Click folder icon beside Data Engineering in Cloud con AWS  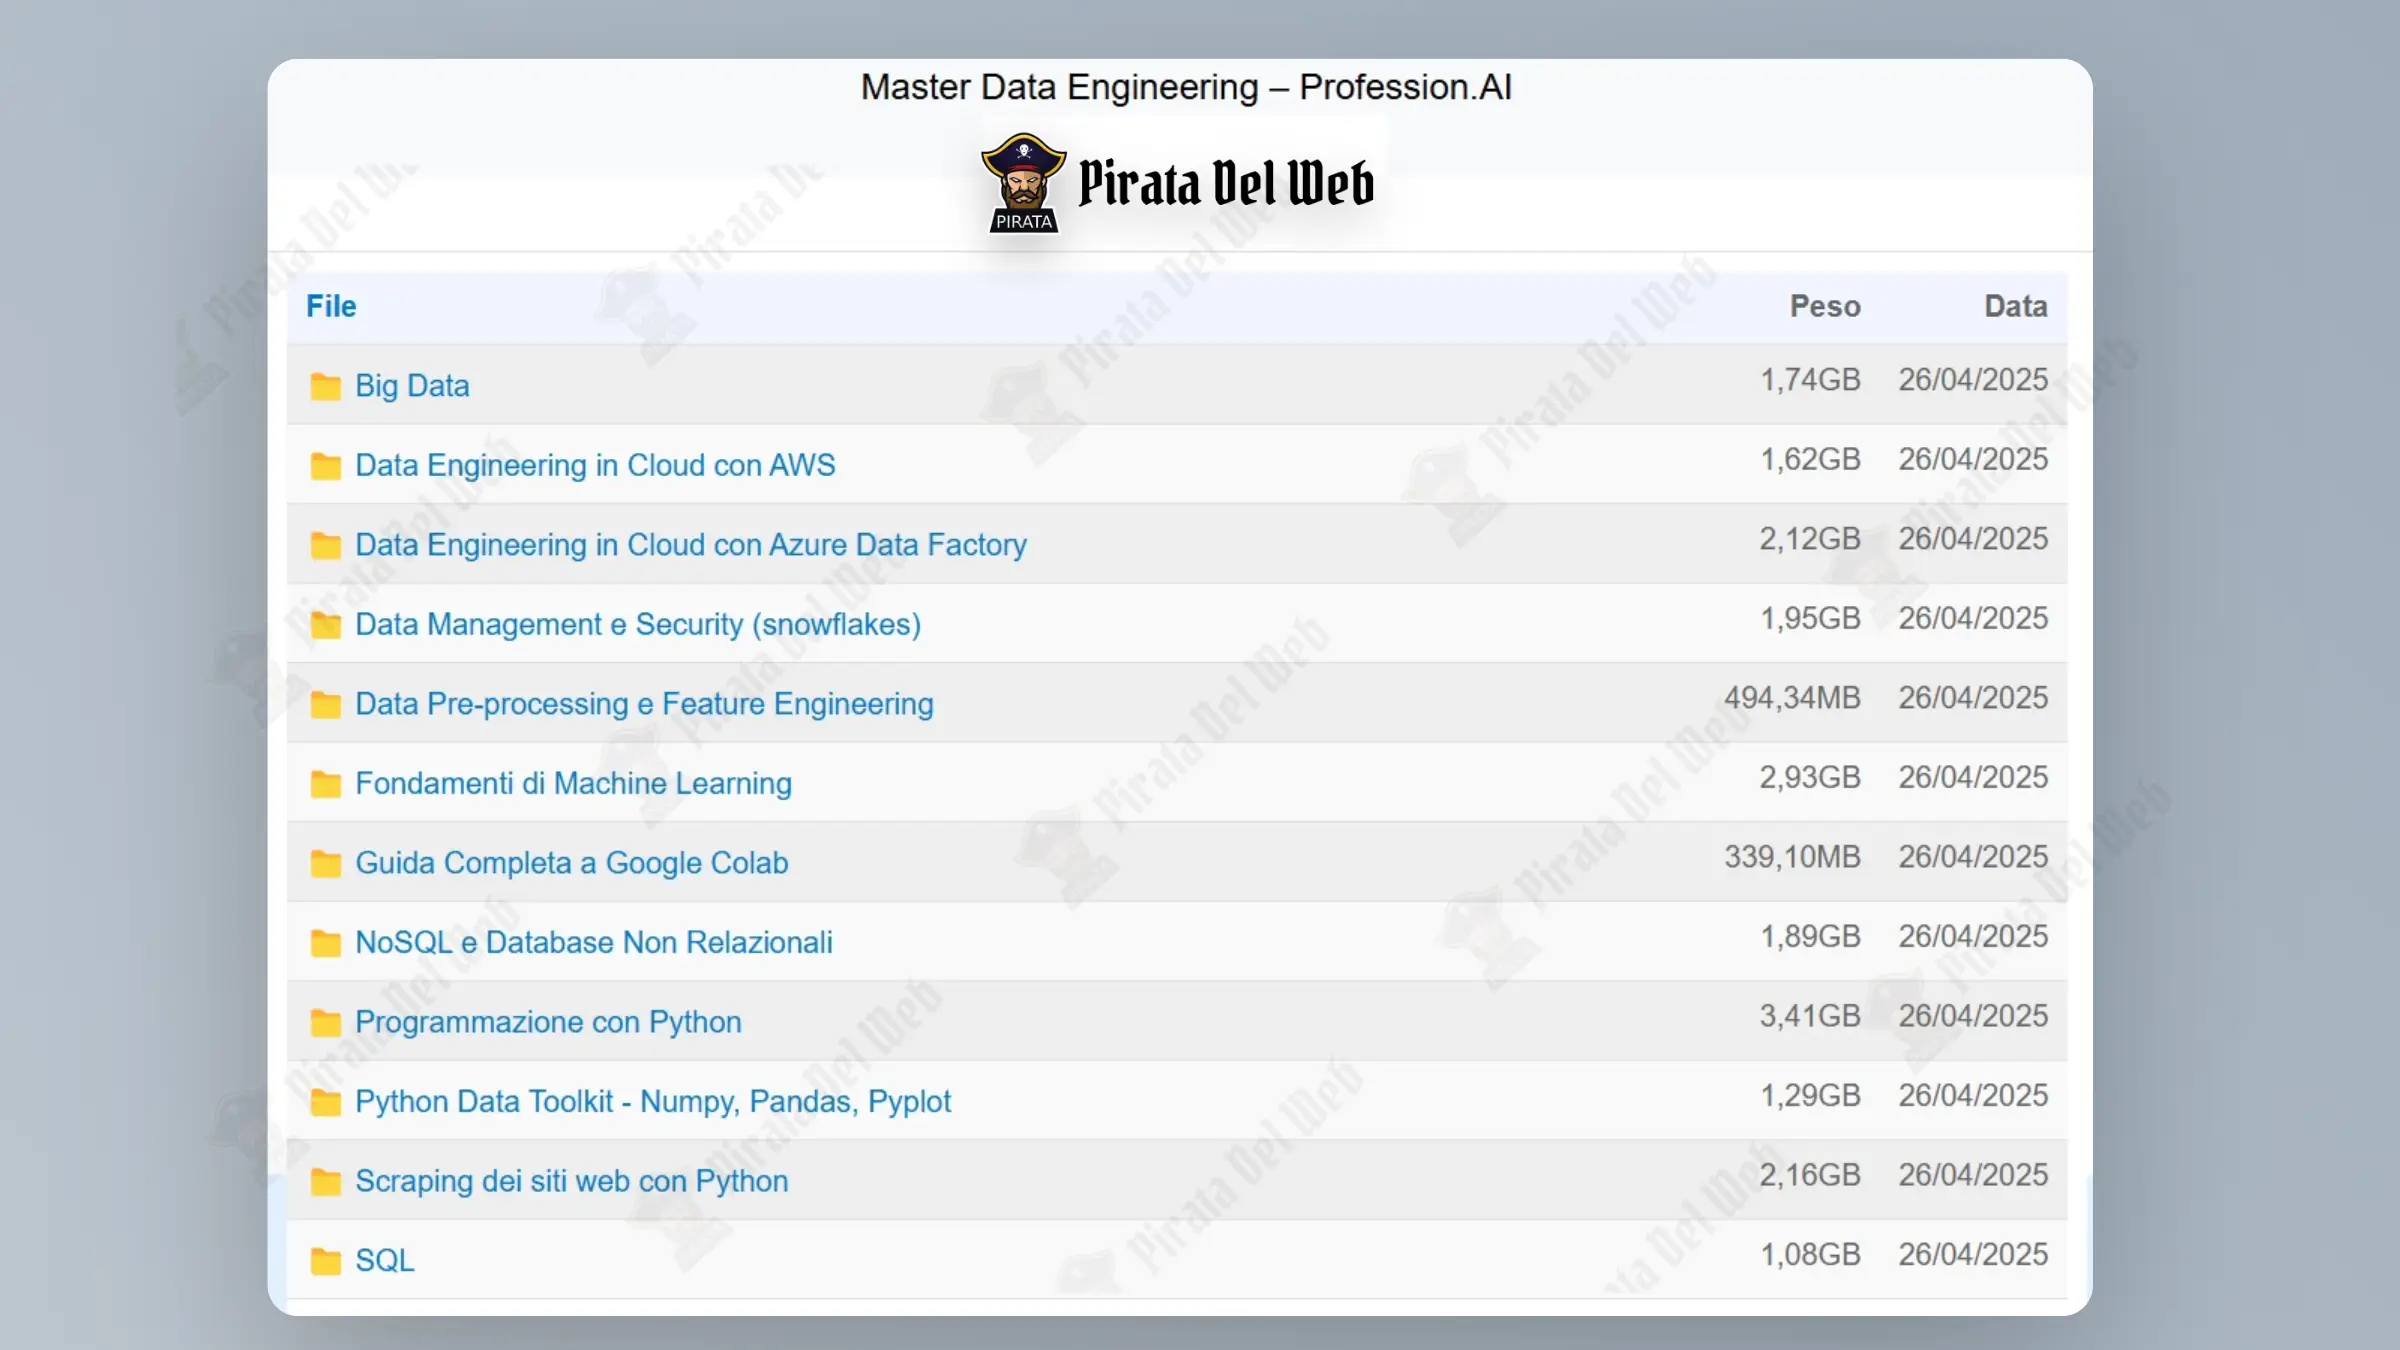[325, 466]
